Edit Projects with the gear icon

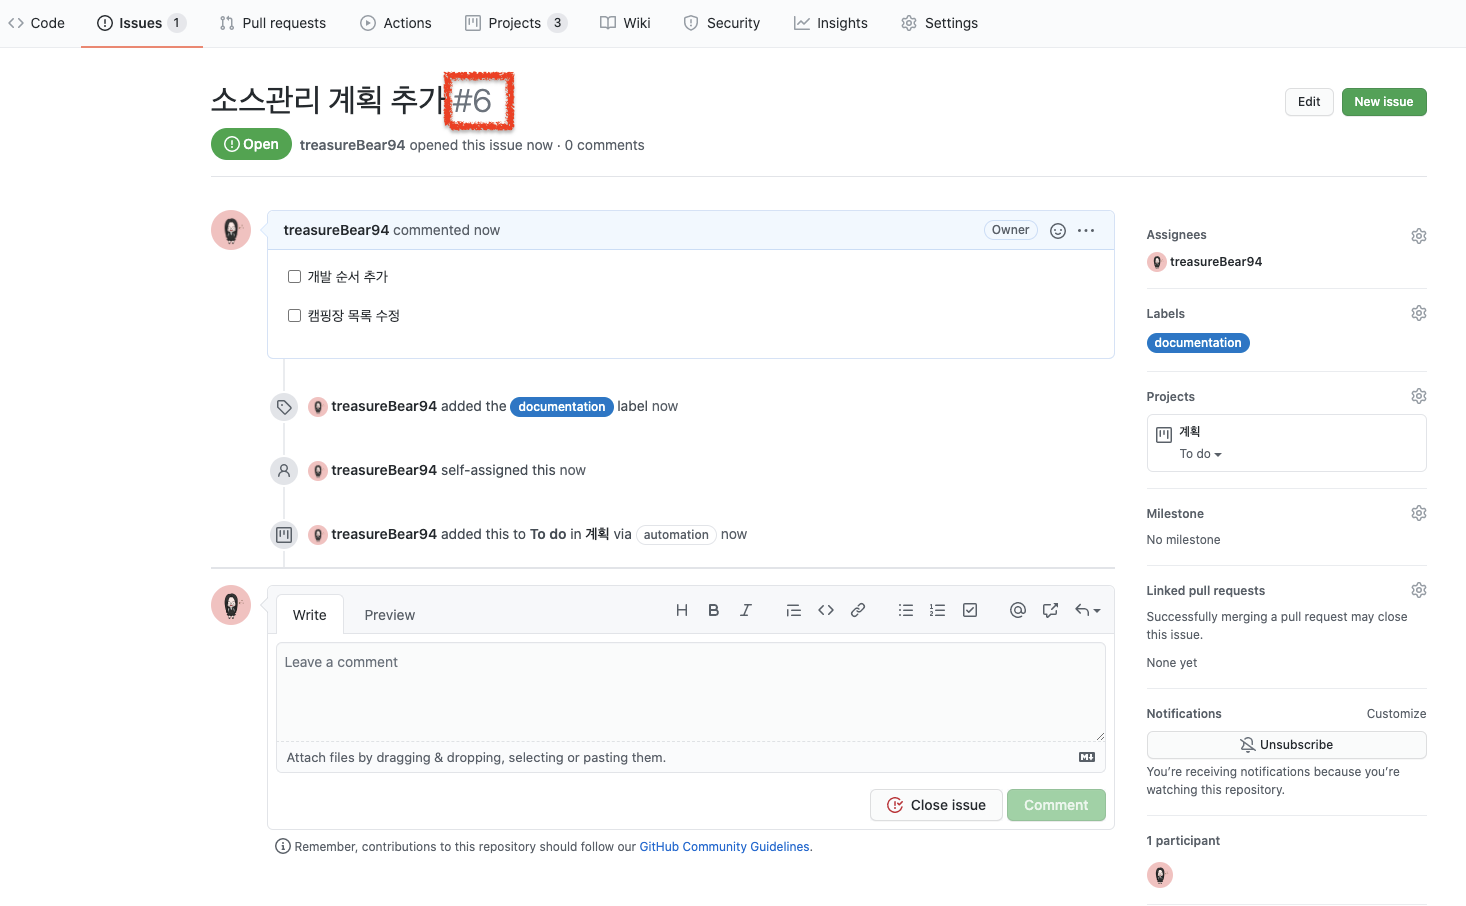[1419, 396]
